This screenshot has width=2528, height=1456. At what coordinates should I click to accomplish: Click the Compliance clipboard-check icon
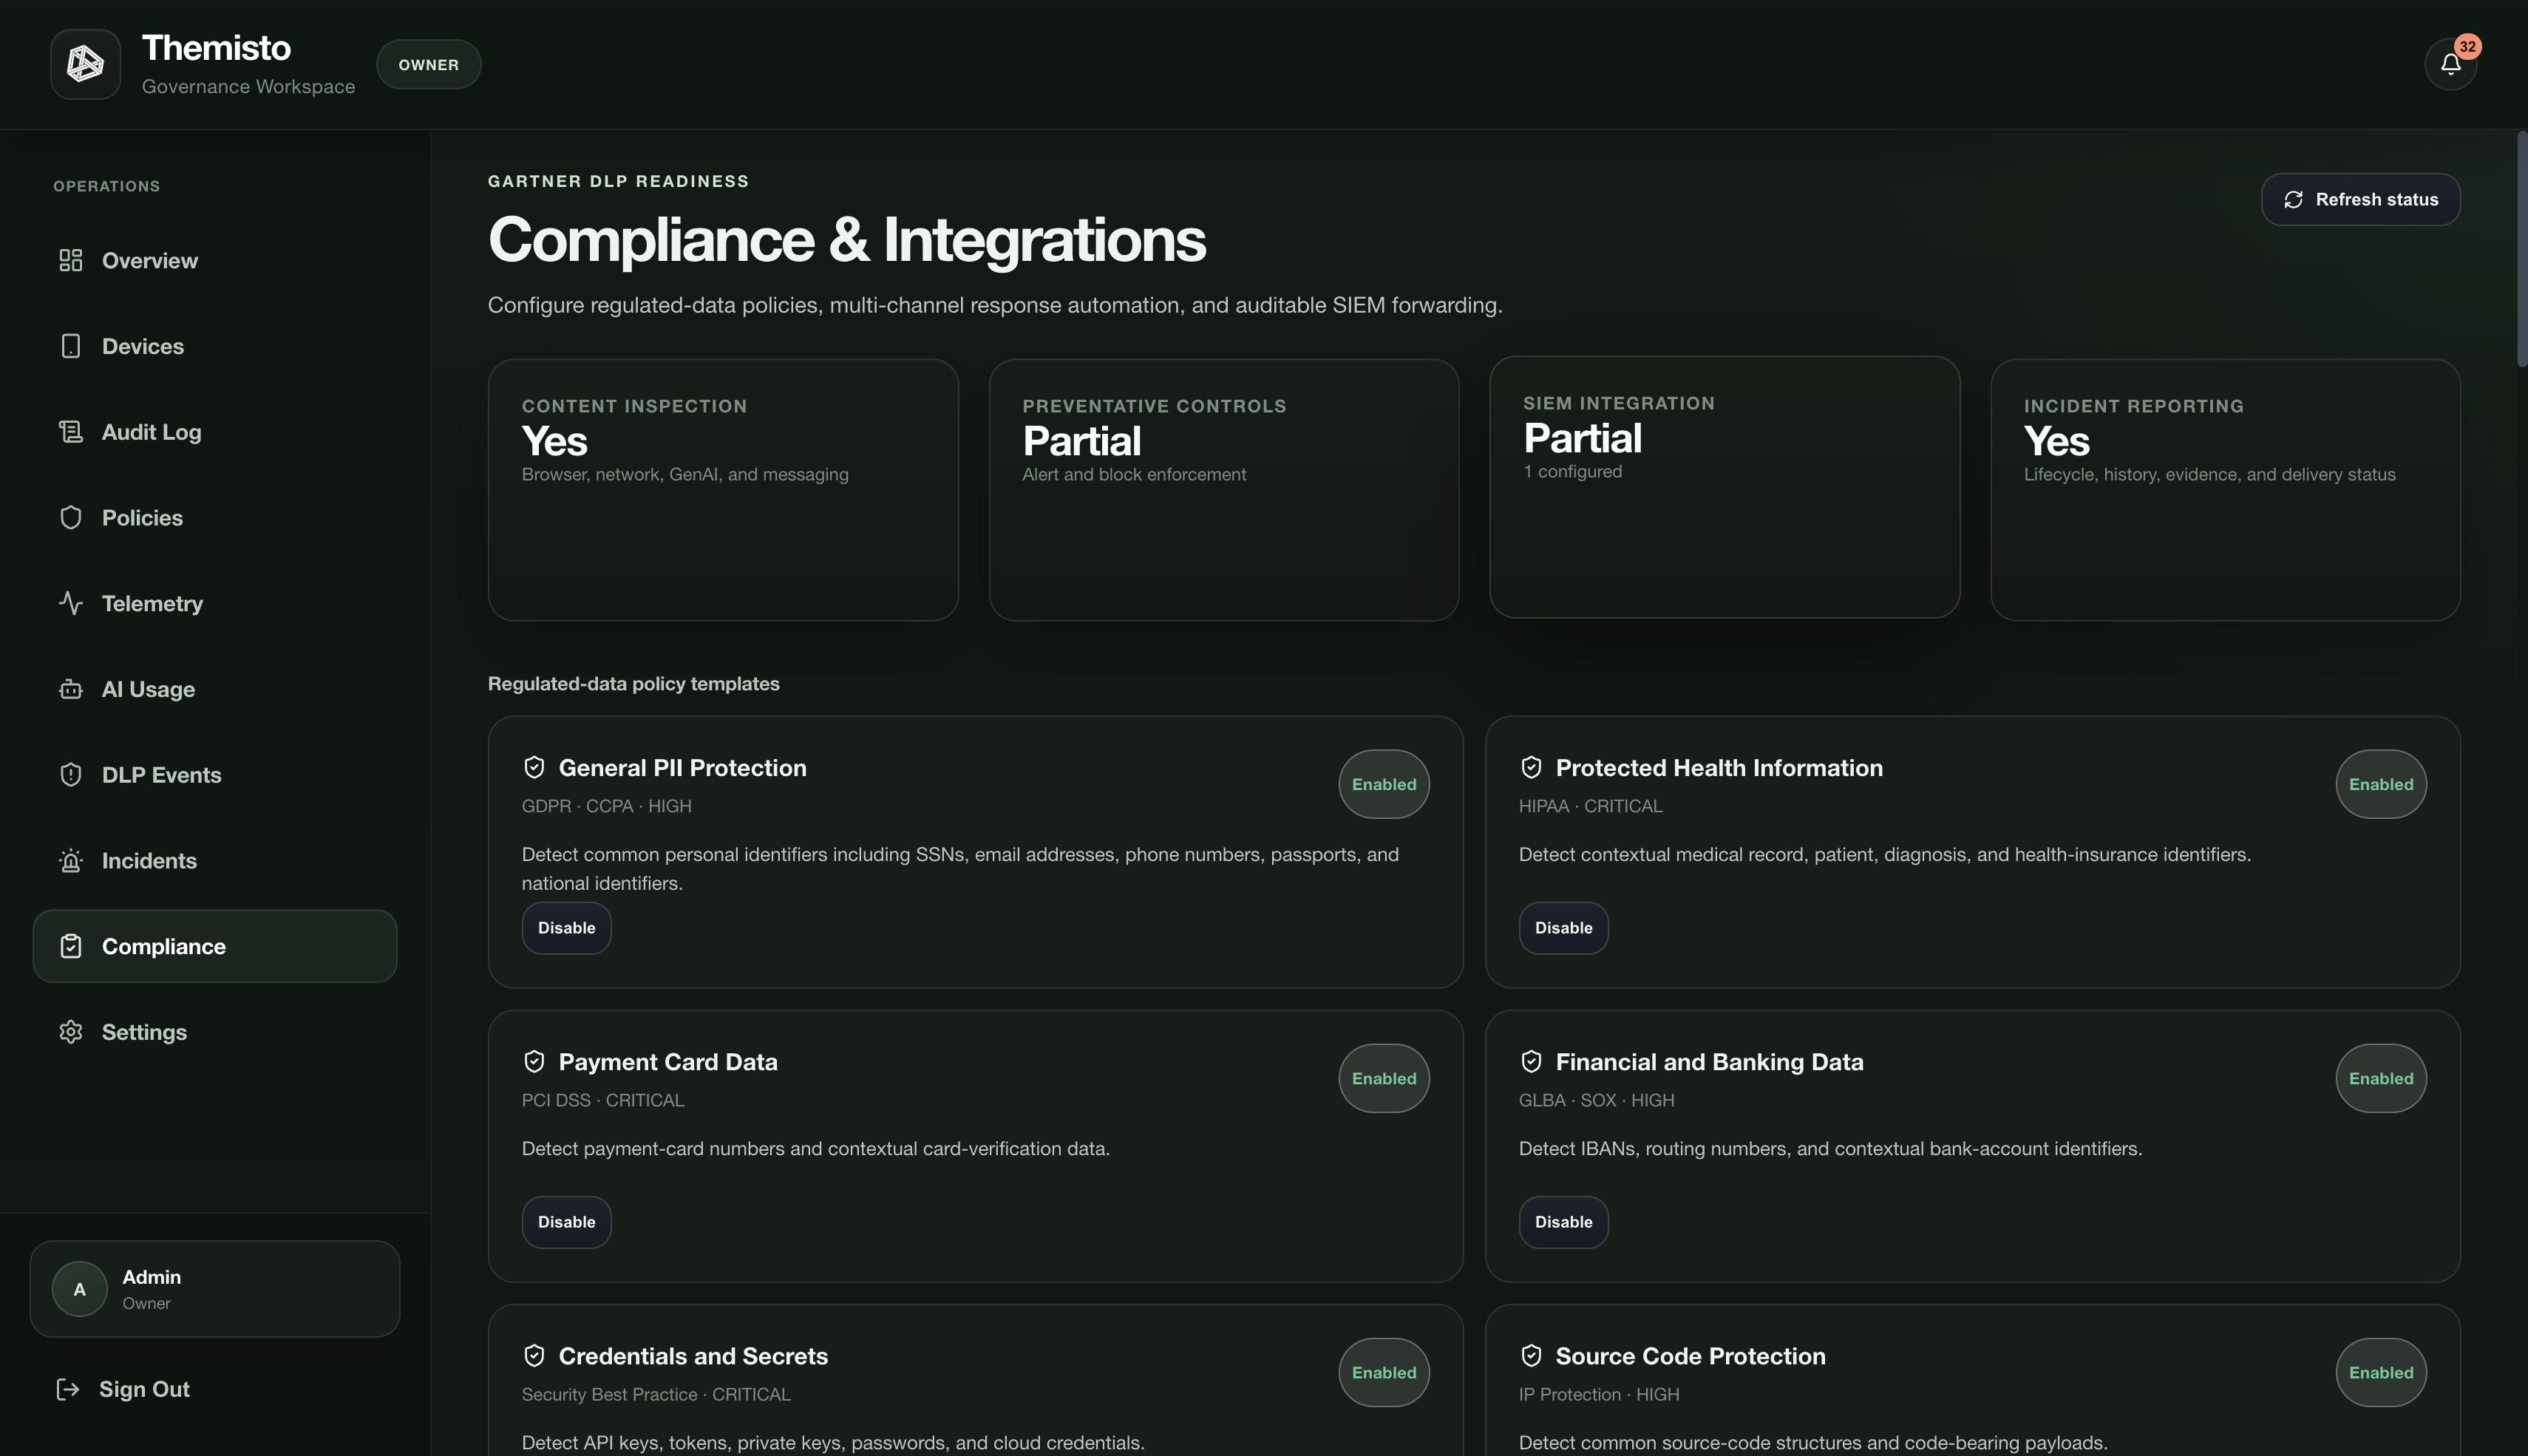click(x=70, y=946)
